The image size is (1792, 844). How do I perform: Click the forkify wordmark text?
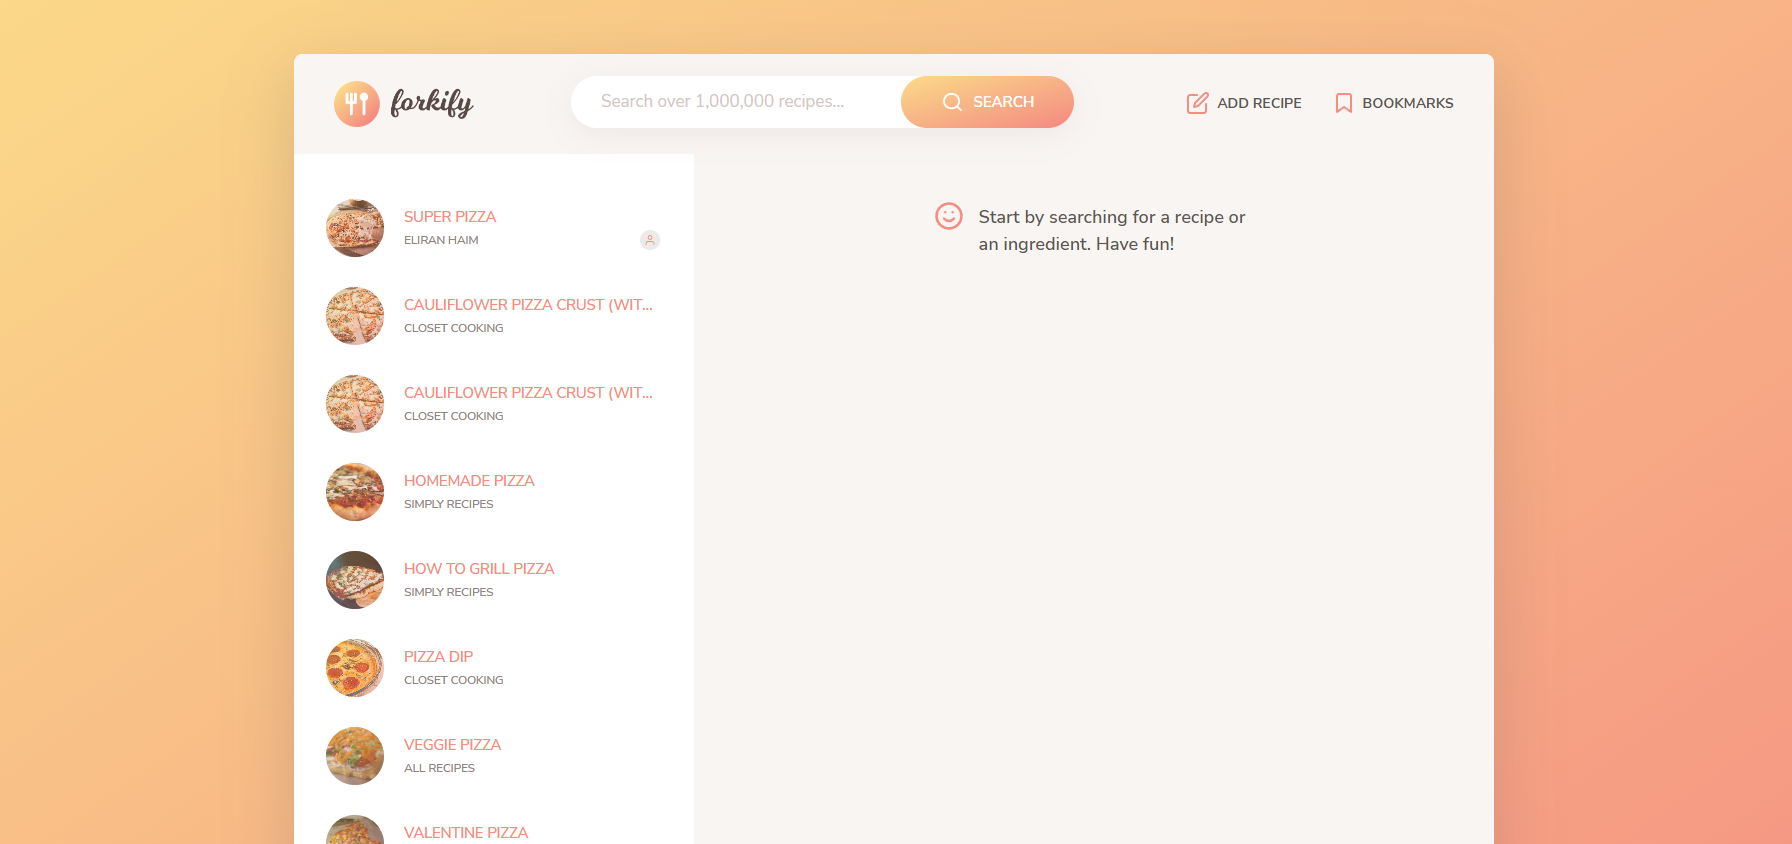point(431,102)
